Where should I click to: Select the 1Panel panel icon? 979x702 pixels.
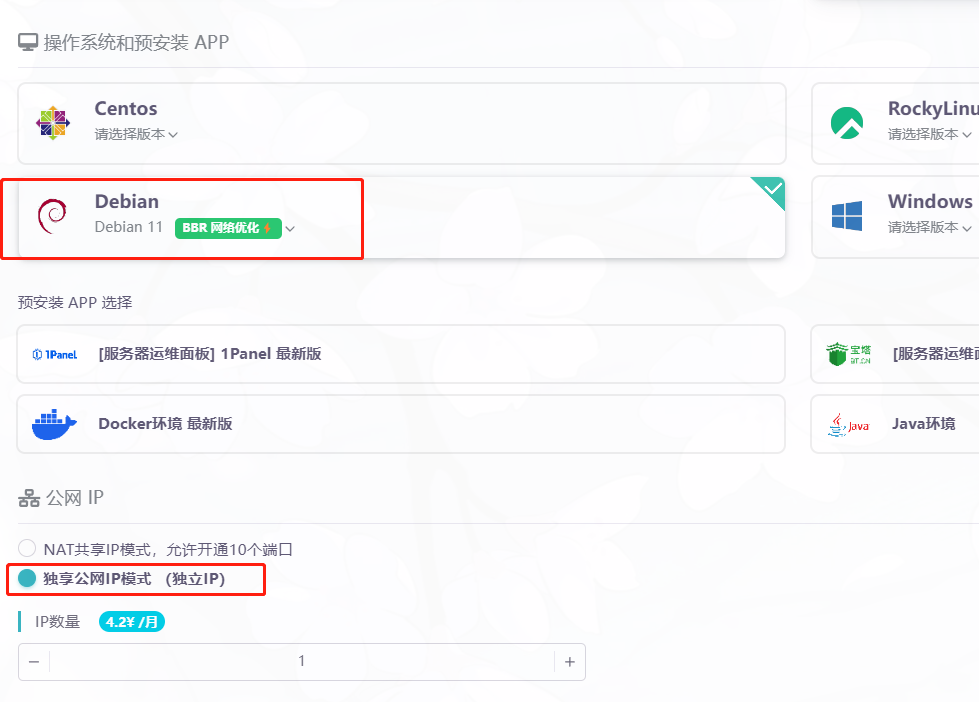(53, 353)
